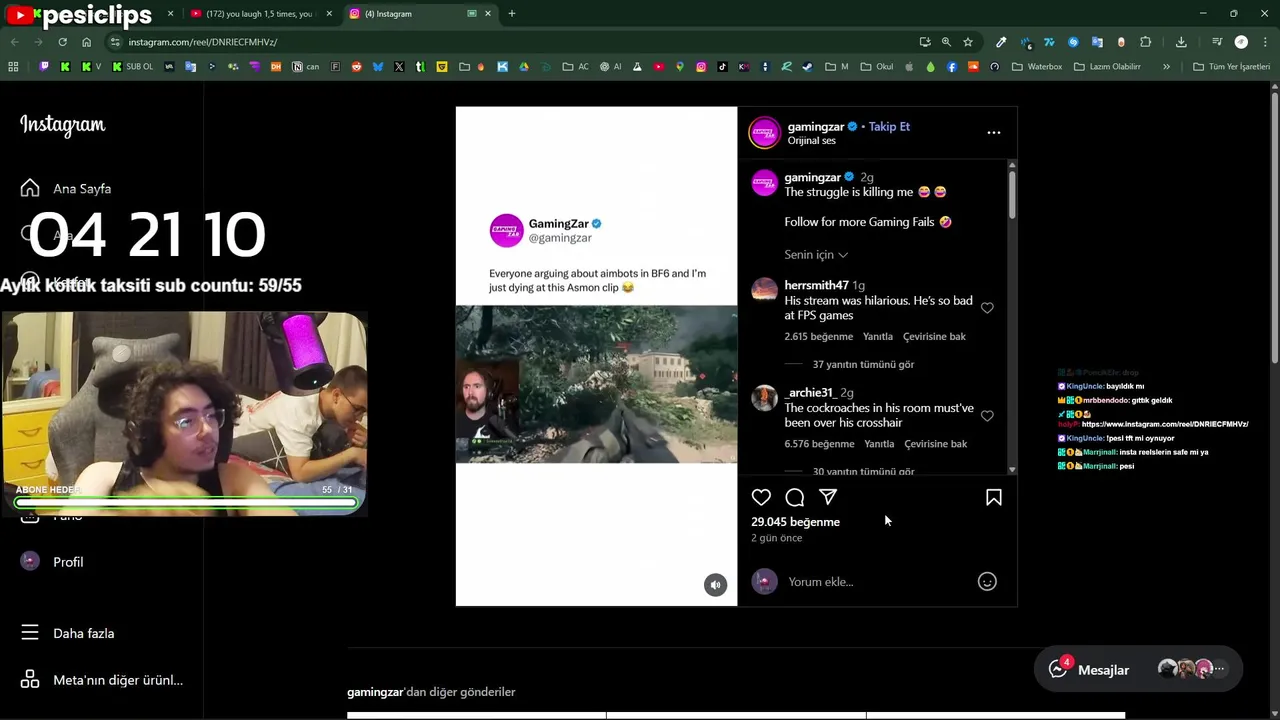Expand the Okul bookmarks folder
This screenshot has width=1280, height=720.
tap(877, 67)
